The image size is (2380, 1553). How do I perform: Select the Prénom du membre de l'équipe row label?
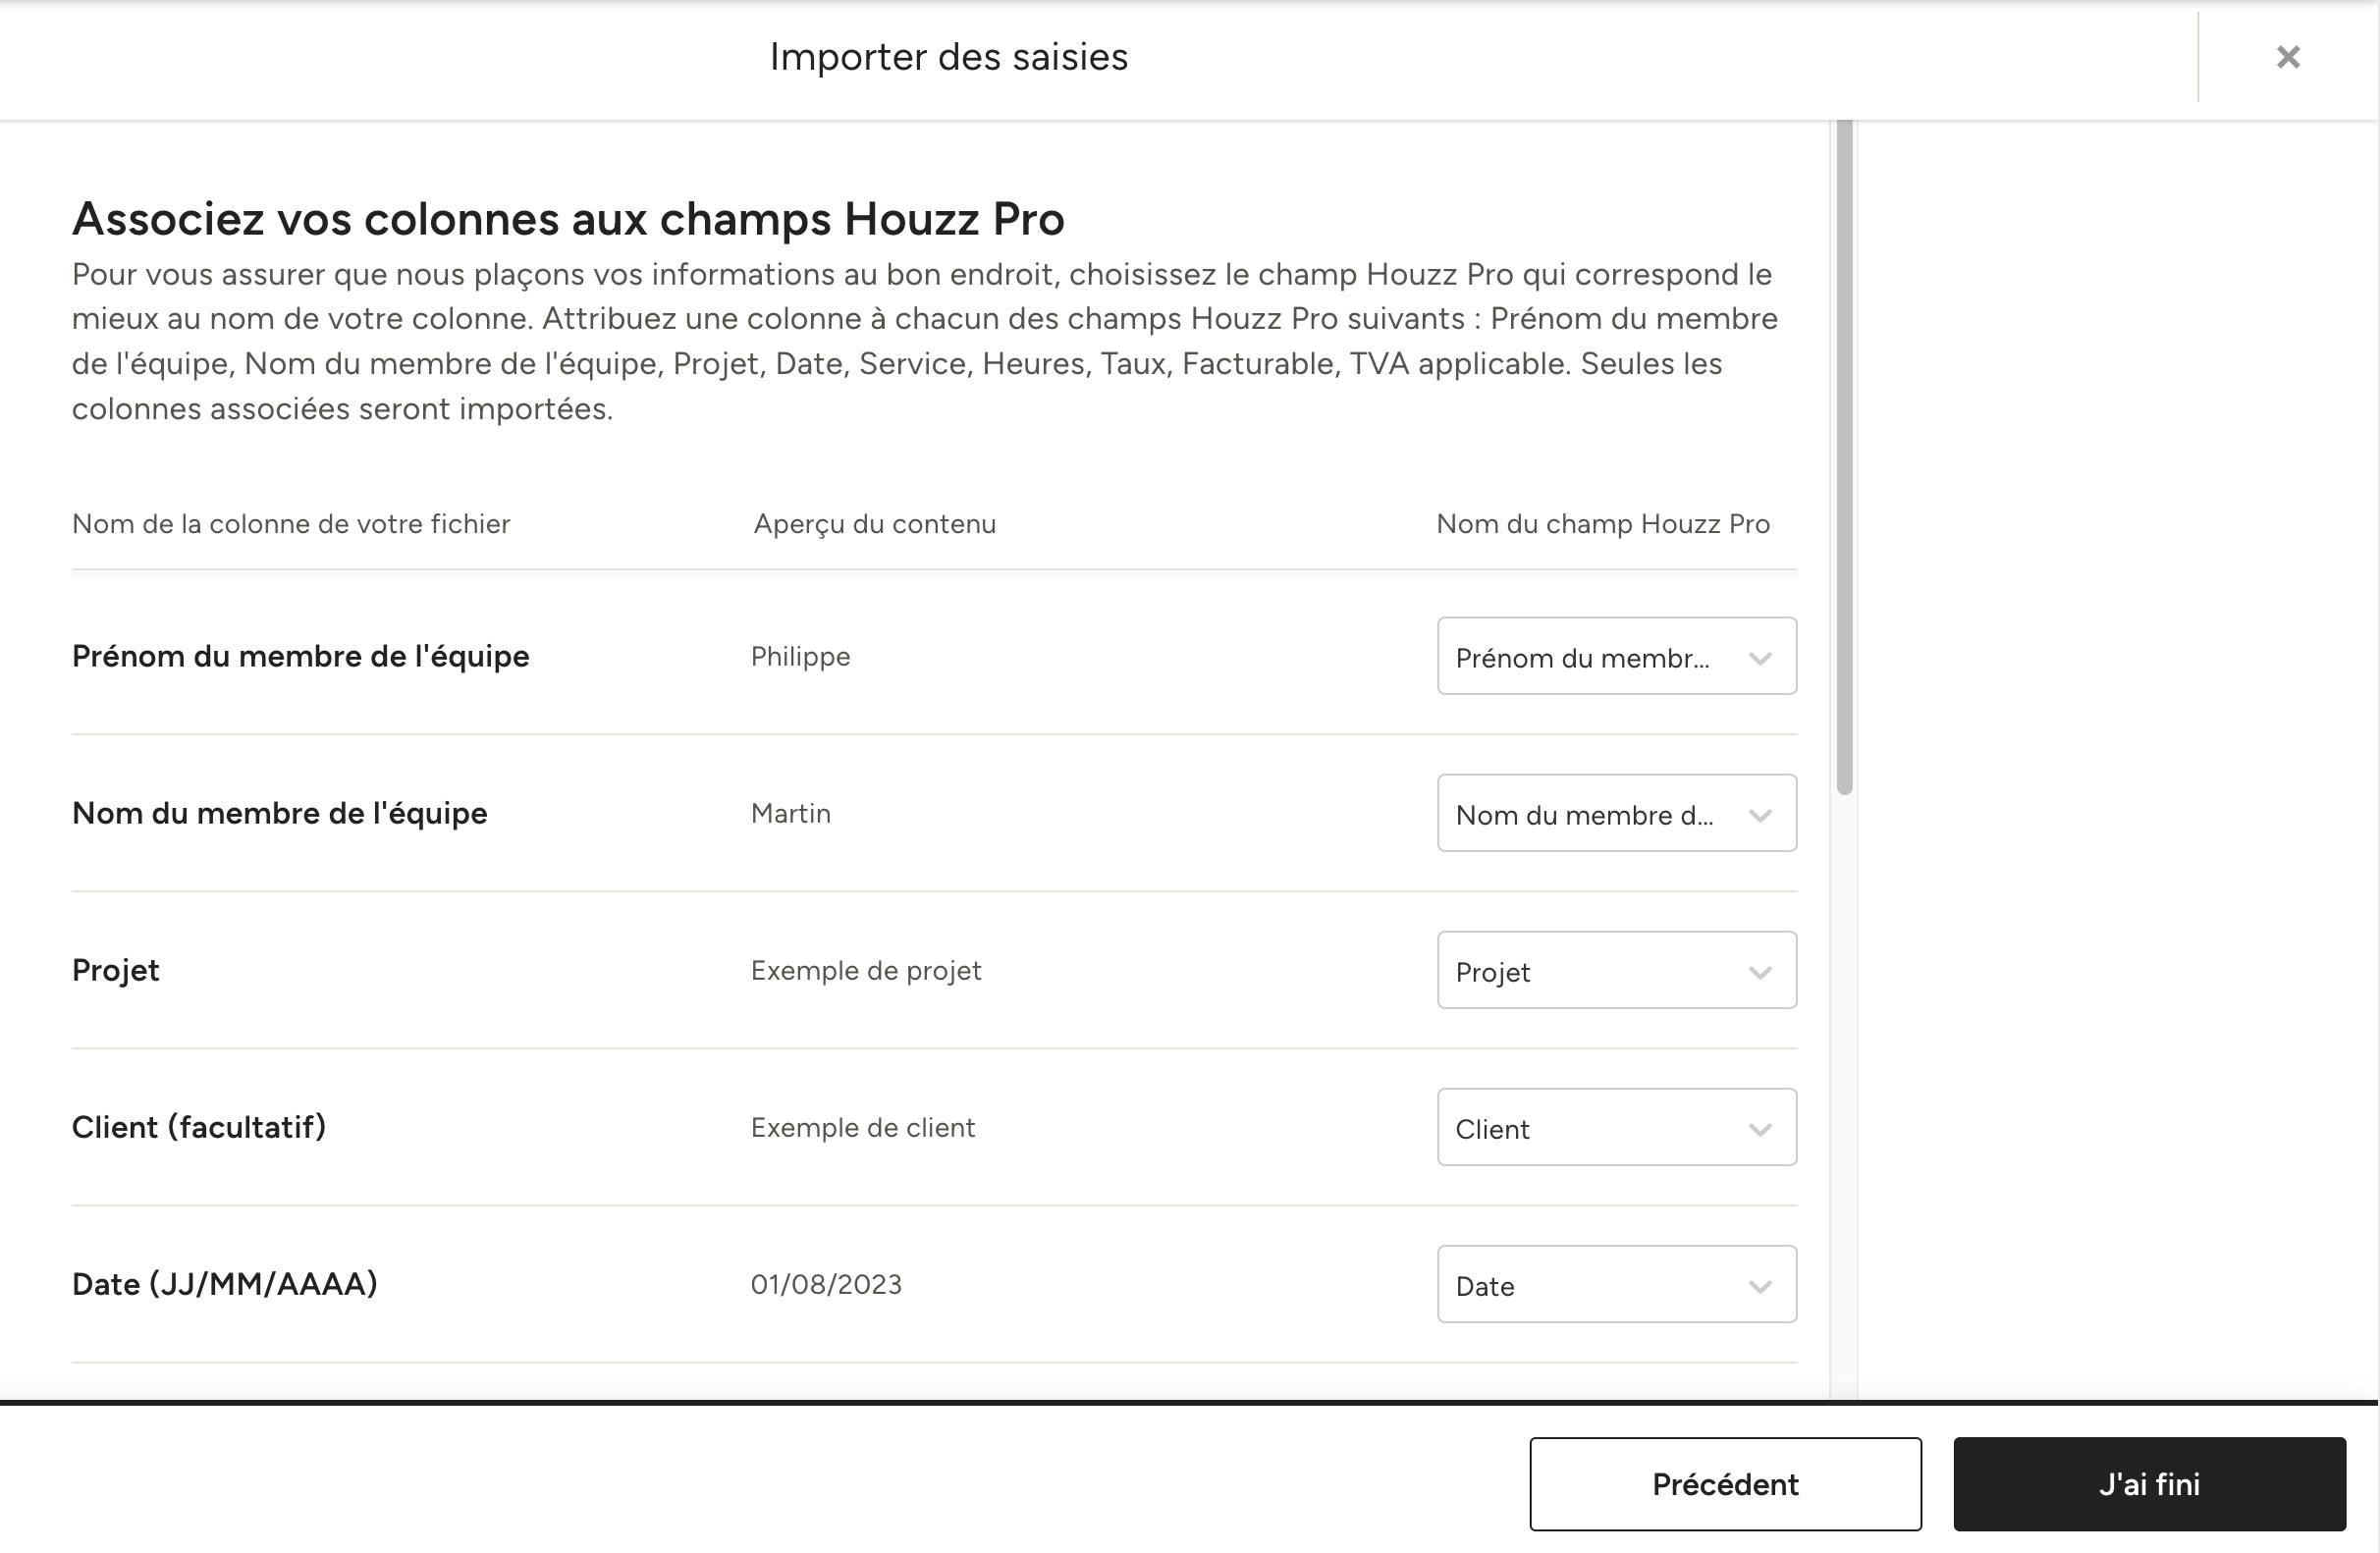point(301,656)
